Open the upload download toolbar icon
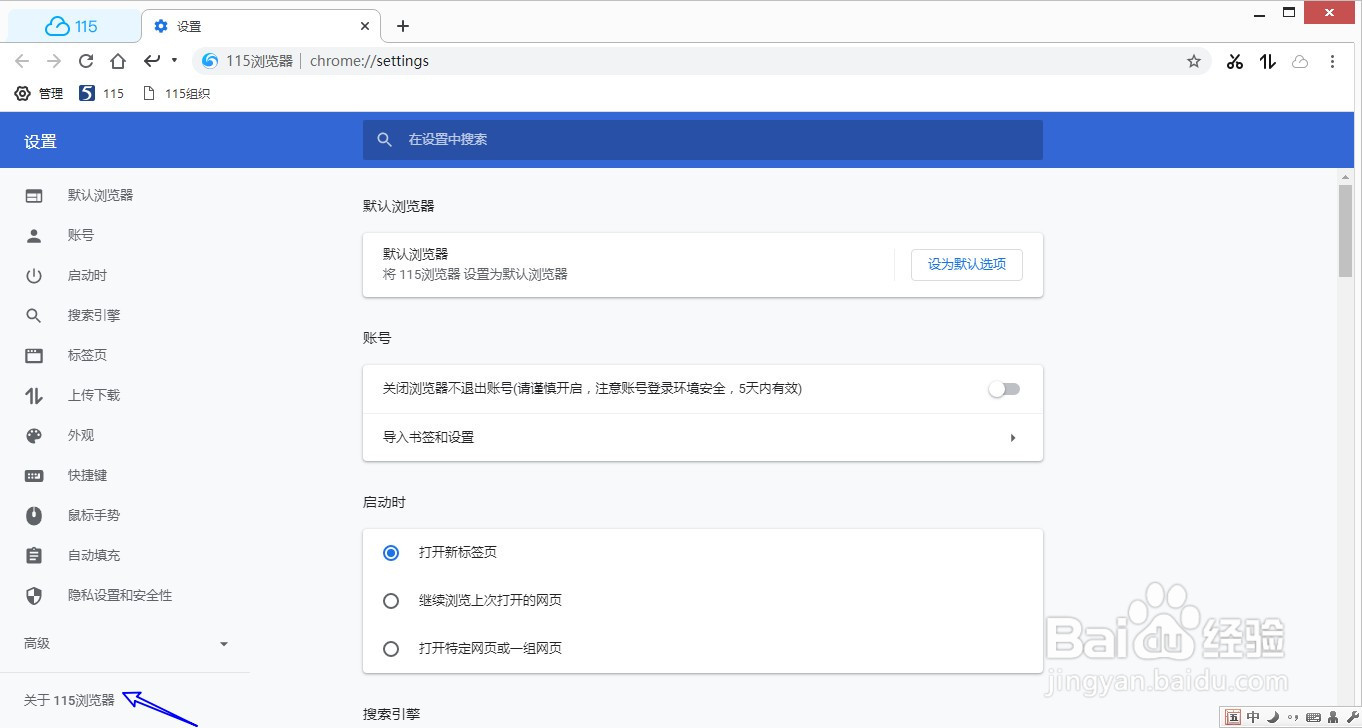 [x=1268, y=61]
